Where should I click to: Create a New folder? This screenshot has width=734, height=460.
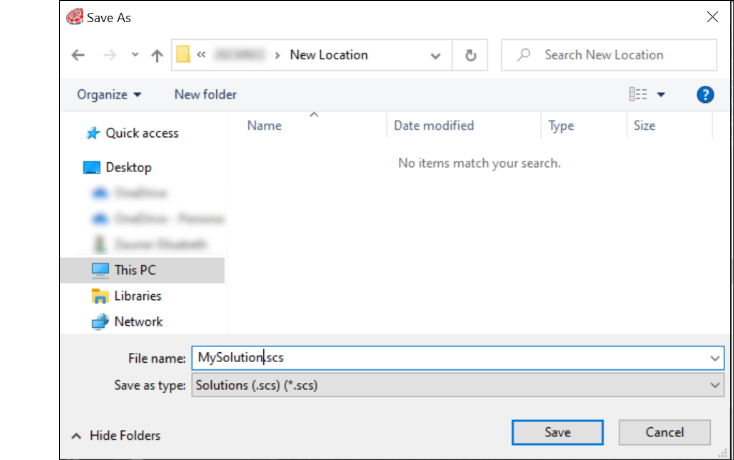point(206,95)
